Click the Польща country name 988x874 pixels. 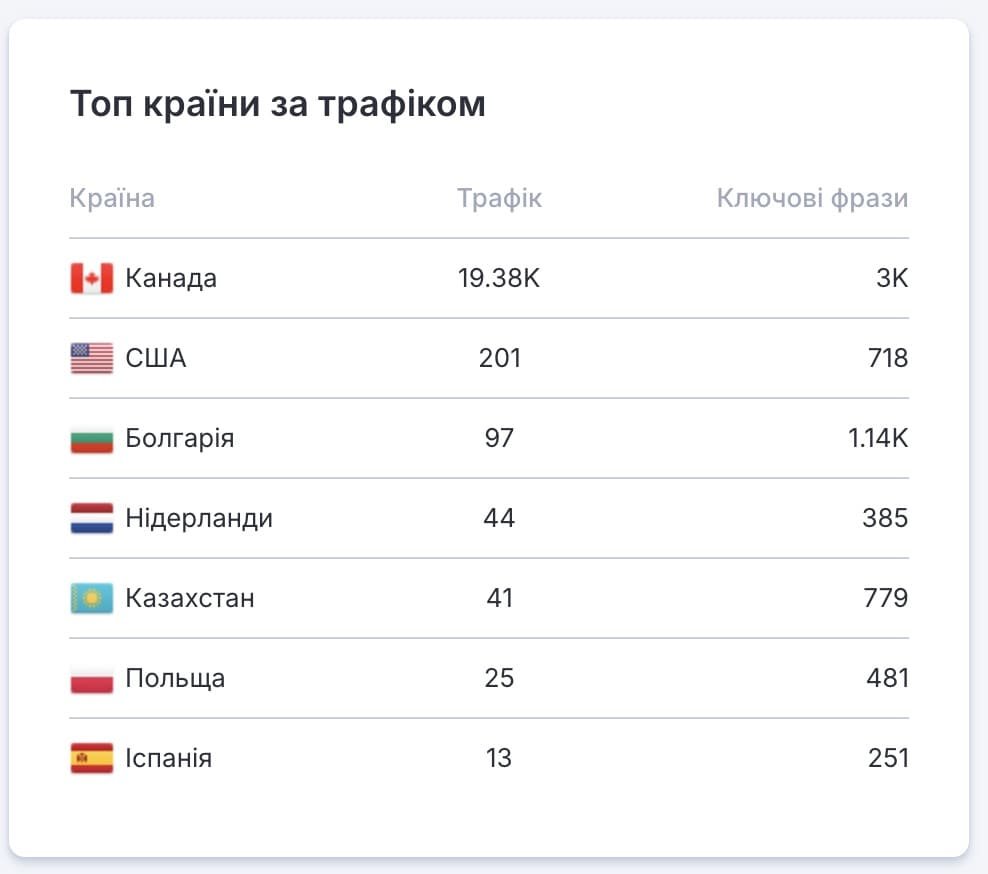pyautogui.click(x=175, y=679)
